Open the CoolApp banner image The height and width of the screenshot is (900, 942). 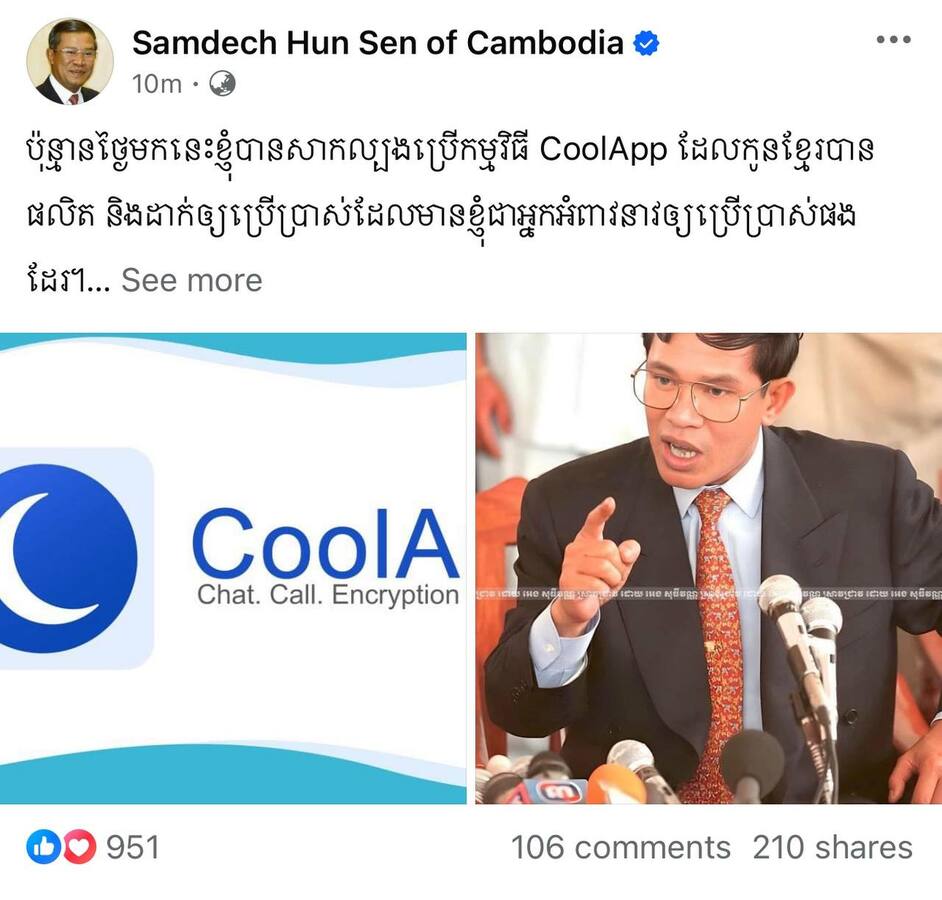[233, 568]
